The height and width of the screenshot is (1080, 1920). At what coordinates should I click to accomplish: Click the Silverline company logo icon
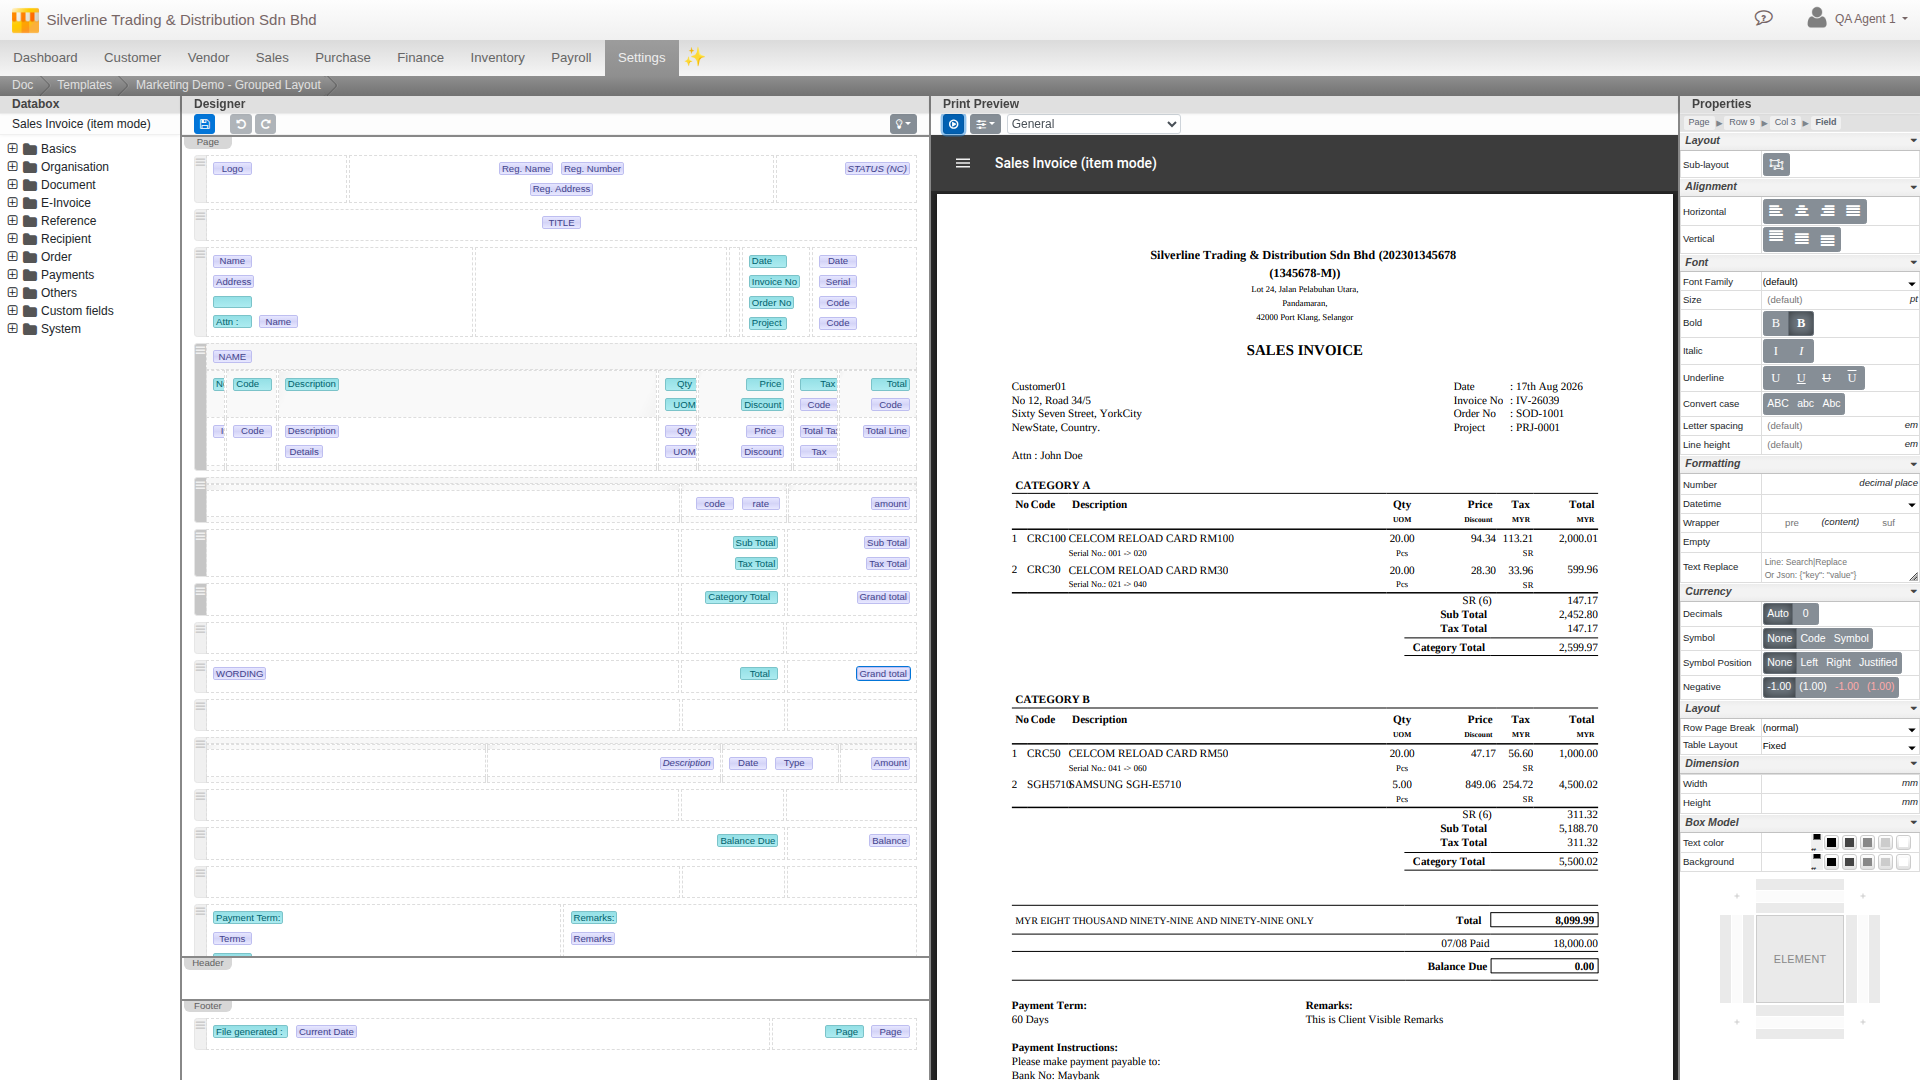[25, 19]
